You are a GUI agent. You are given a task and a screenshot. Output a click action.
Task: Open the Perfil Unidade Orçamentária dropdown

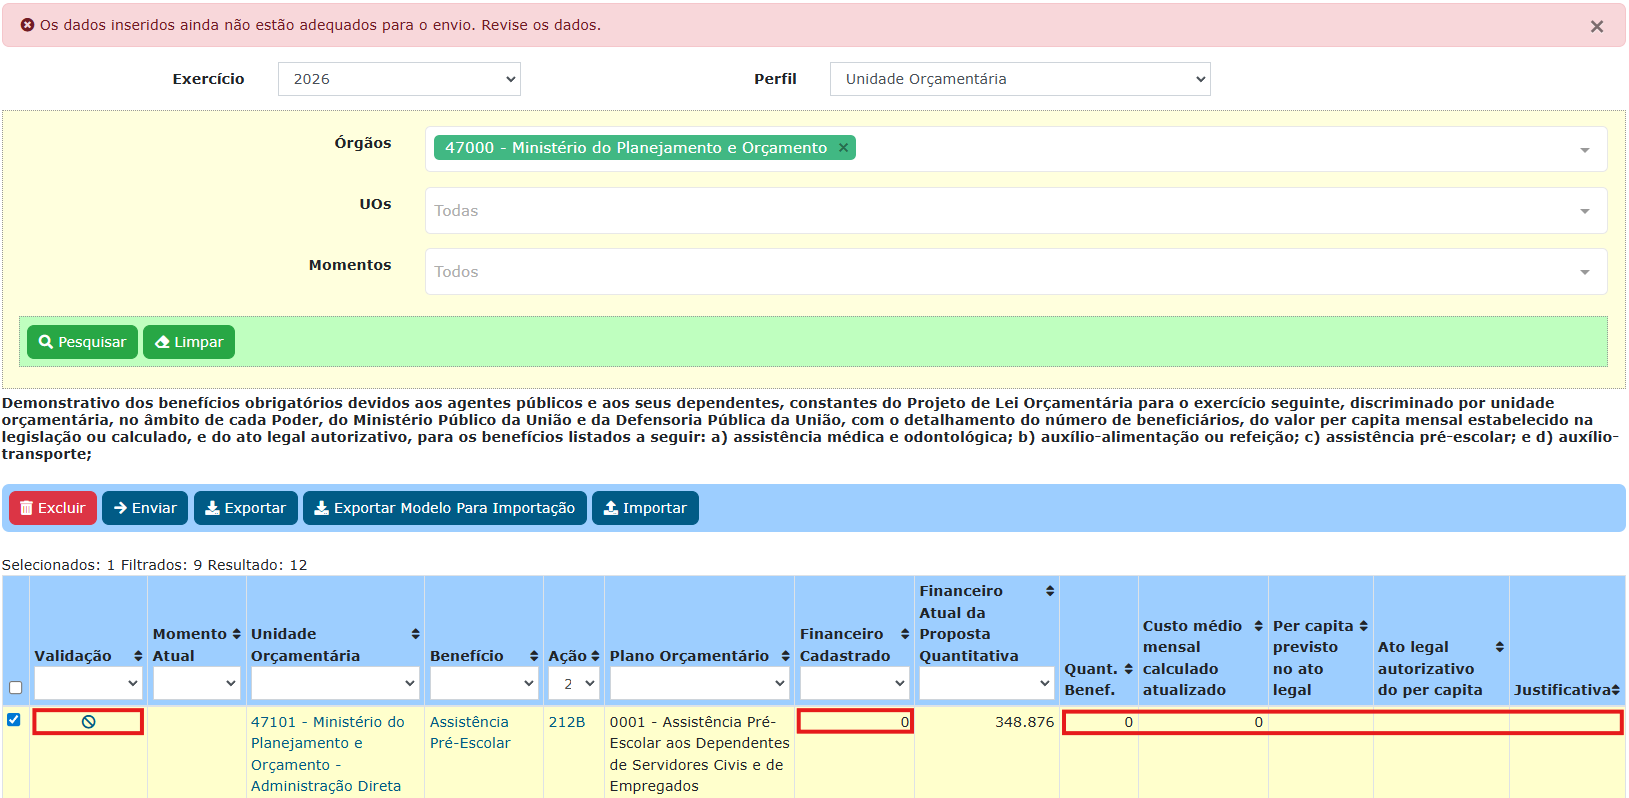pyautogui.click(x=1020, y=79)
